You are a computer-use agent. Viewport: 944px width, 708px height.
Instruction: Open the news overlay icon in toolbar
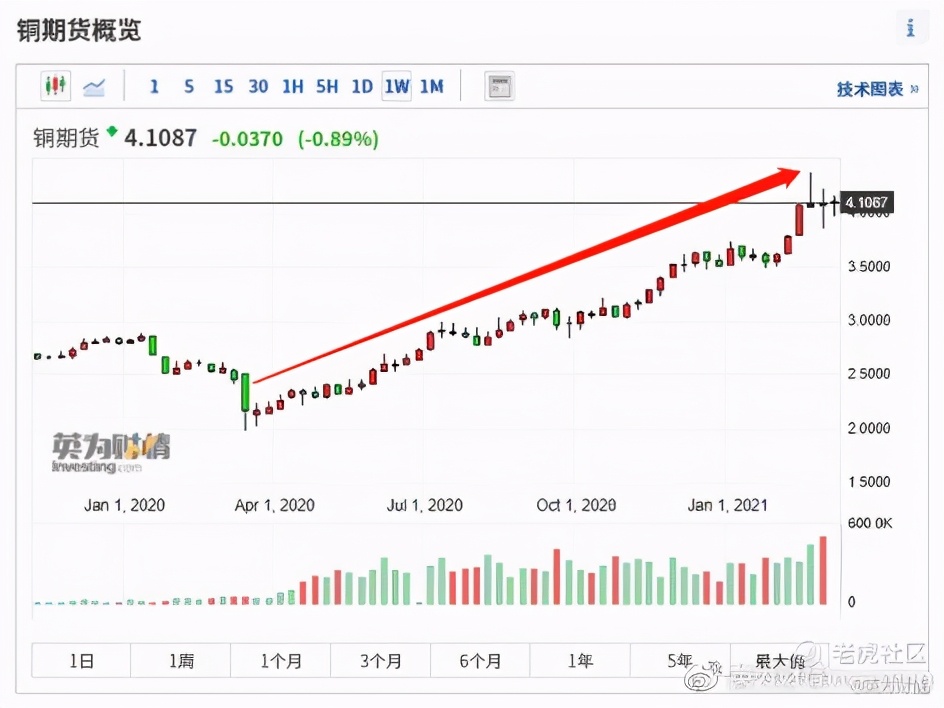point(499,87)
